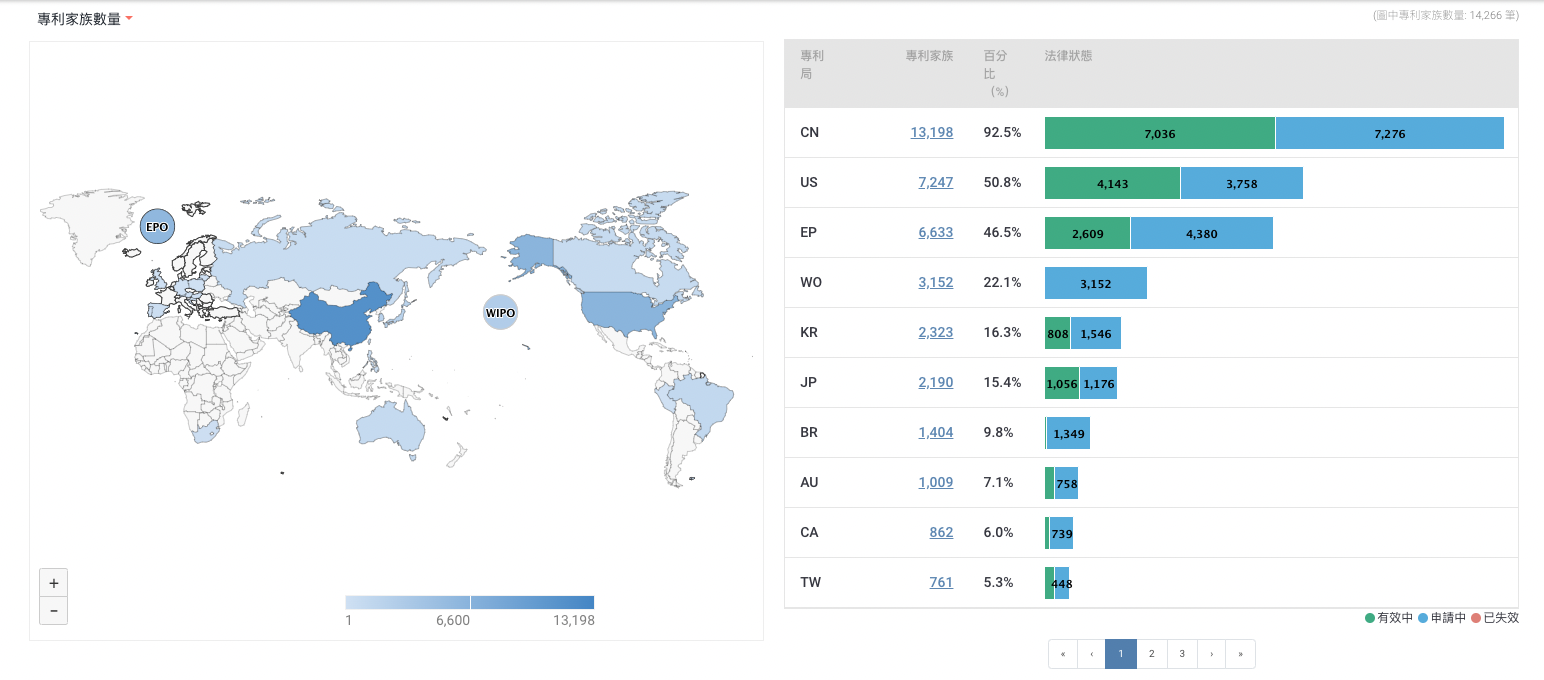Open the 專利家族數量 dropdown
The height and width of the screenshot is (680, 1544).
click(x=85, y=19)
